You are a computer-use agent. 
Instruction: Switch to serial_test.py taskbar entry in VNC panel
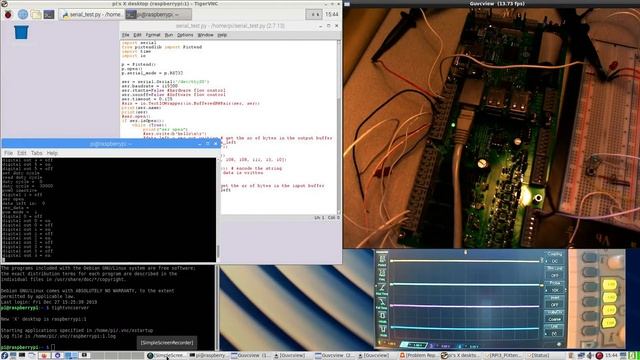coord(92,14)
